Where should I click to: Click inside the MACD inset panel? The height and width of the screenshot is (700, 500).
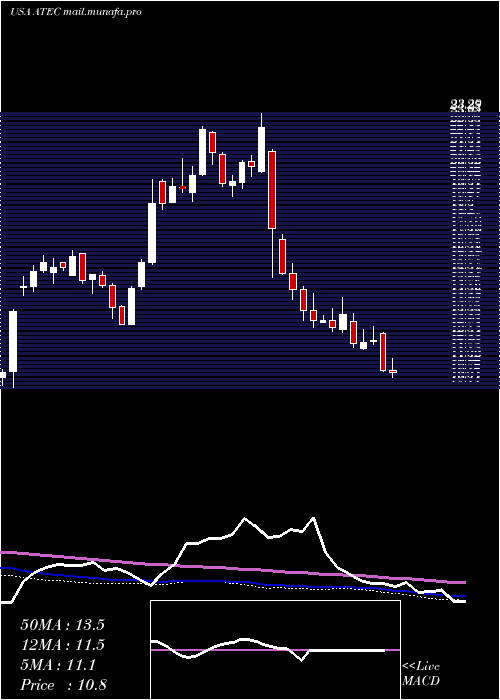pos(275,650)
